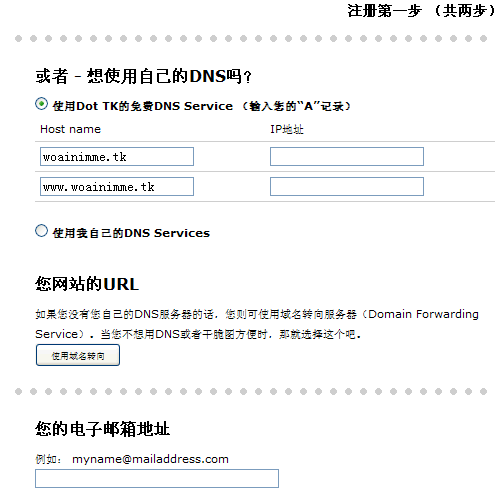495x500 pixels.
Task: Focus the IP address field for www.woainimme.tk
Action: click(x=347, y=186)
